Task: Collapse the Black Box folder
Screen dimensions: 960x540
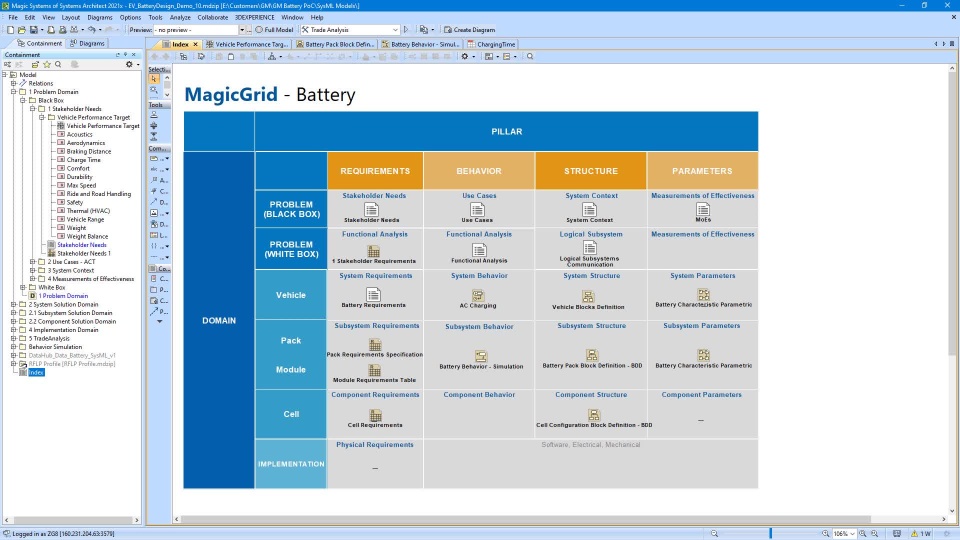Action: [x=23, y=100]
